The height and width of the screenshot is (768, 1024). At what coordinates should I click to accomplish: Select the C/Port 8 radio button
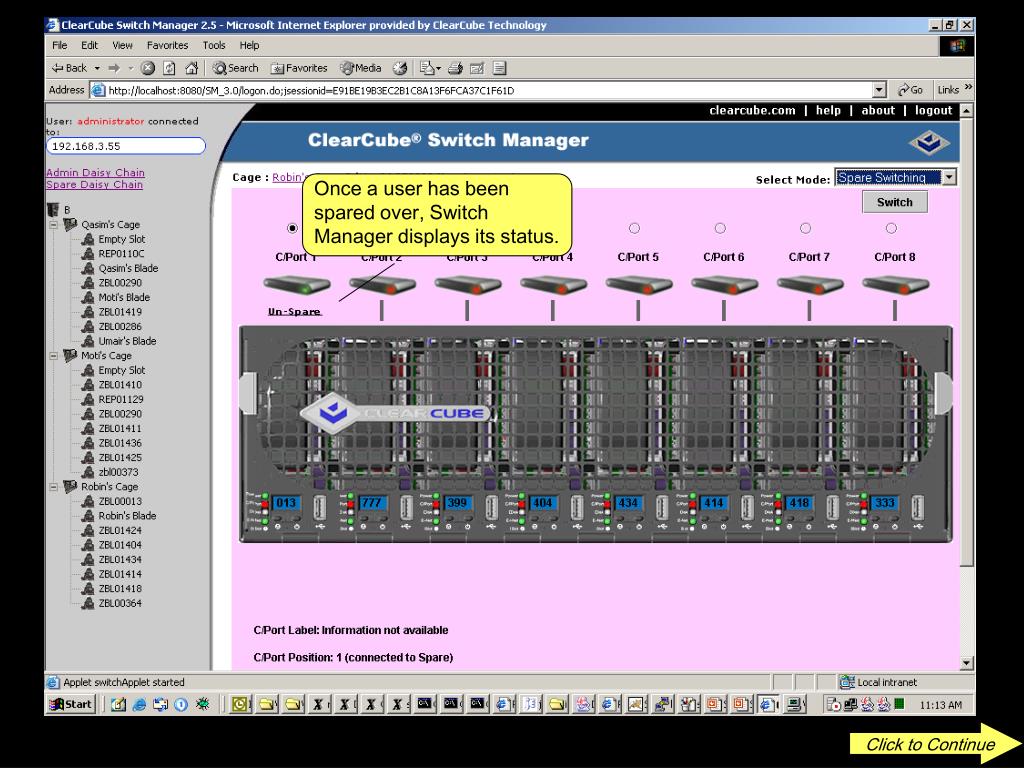(891, 228)
